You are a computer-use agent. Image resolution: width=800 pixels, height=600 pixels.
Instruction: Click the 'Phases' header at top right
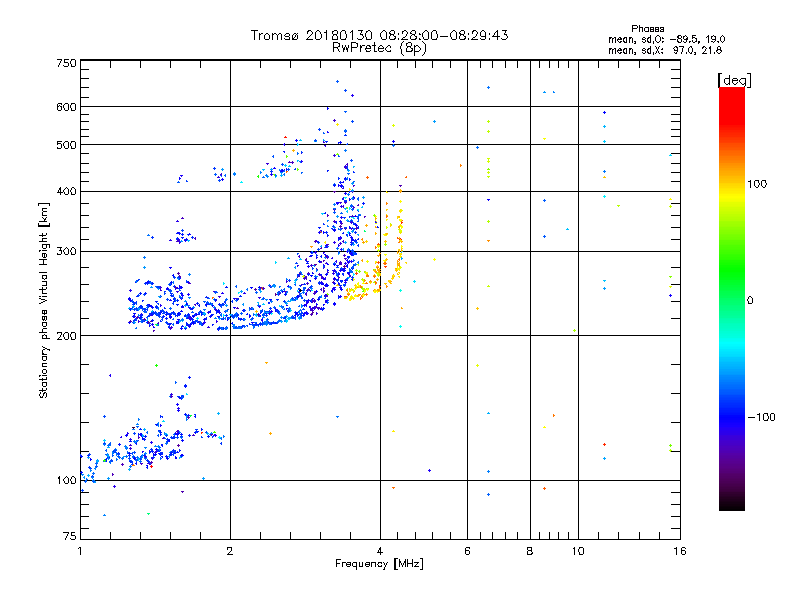pos(647,29)
